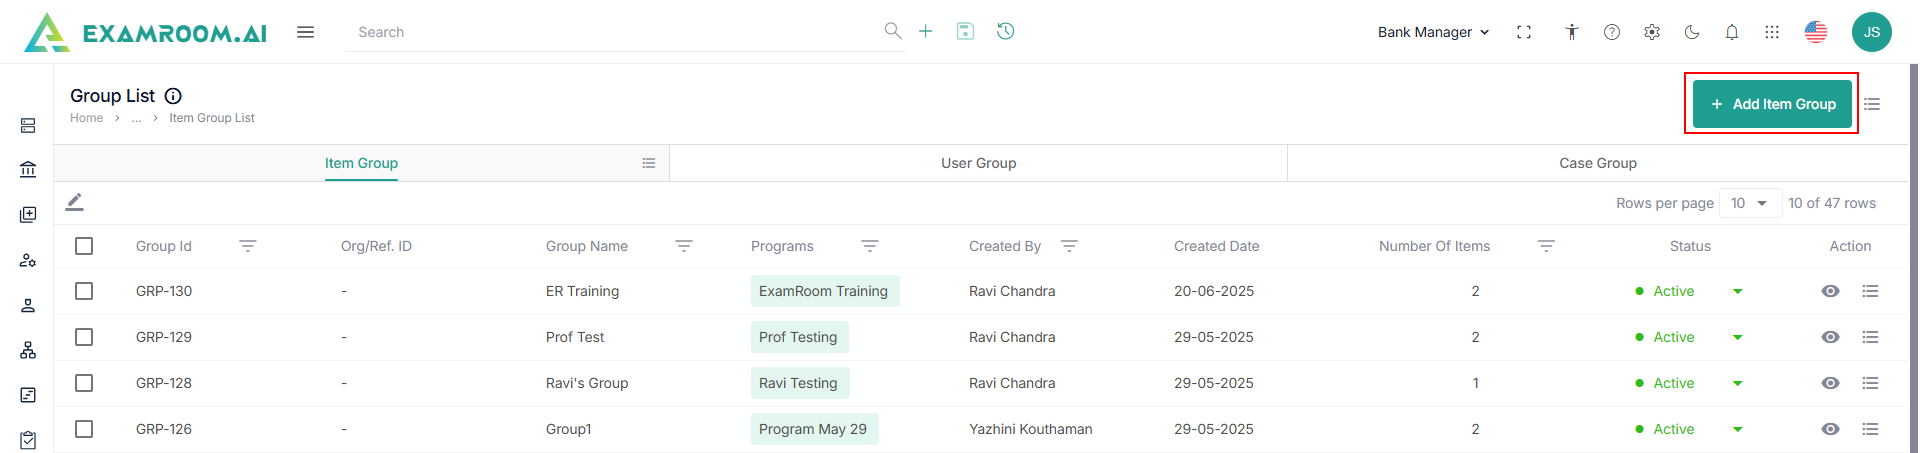Select all rows via header checkbox
Image resolution: width=1920 pixels, height=453 pixels.
pyautogui.click(x=84, y=246)
